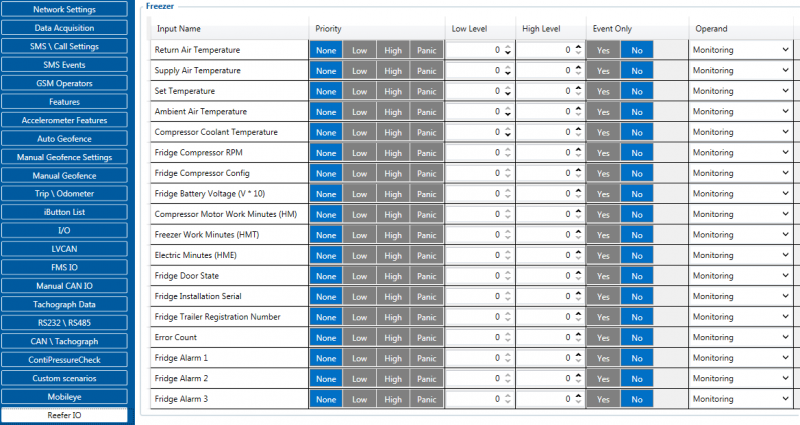Enable Event Only Yes for Set Temperature

(x=603, y=91)
